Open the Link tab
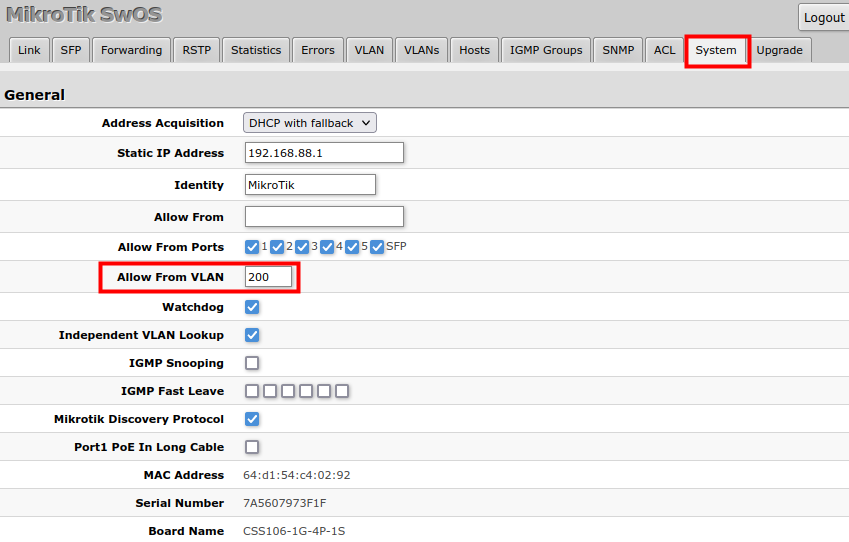The width and height of the screenshot is (849, 542). point(29,50)
